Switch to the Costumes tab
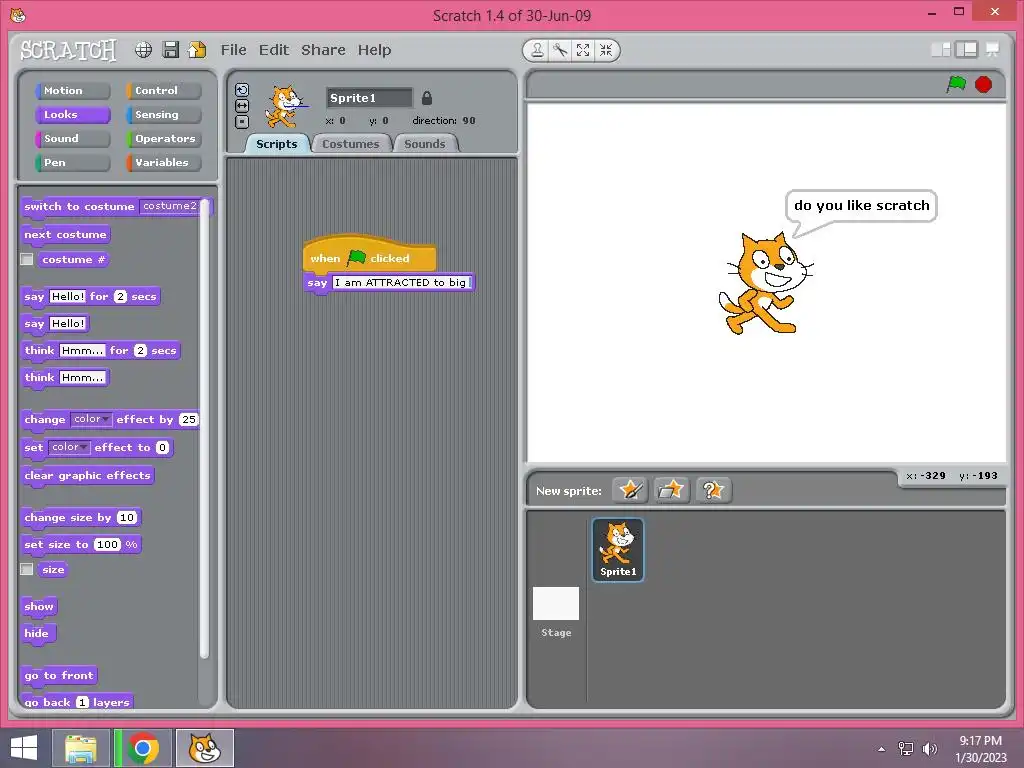The width and height of the screenshot is (1024, 768). click(x=351, y=144)
